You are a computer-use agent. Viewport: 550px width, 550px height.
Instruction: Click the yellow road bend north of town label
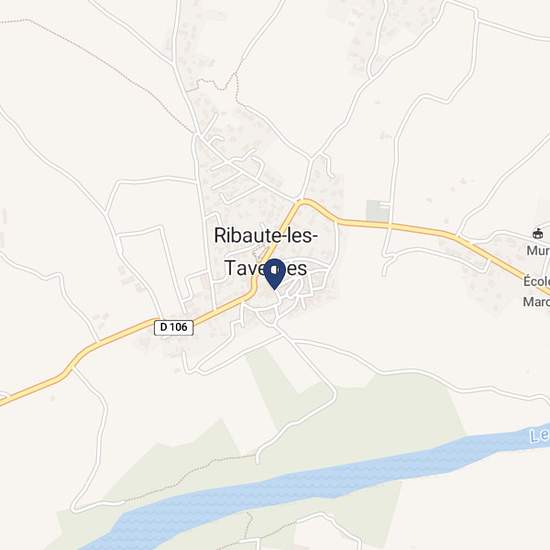click(x=304, y=202)
